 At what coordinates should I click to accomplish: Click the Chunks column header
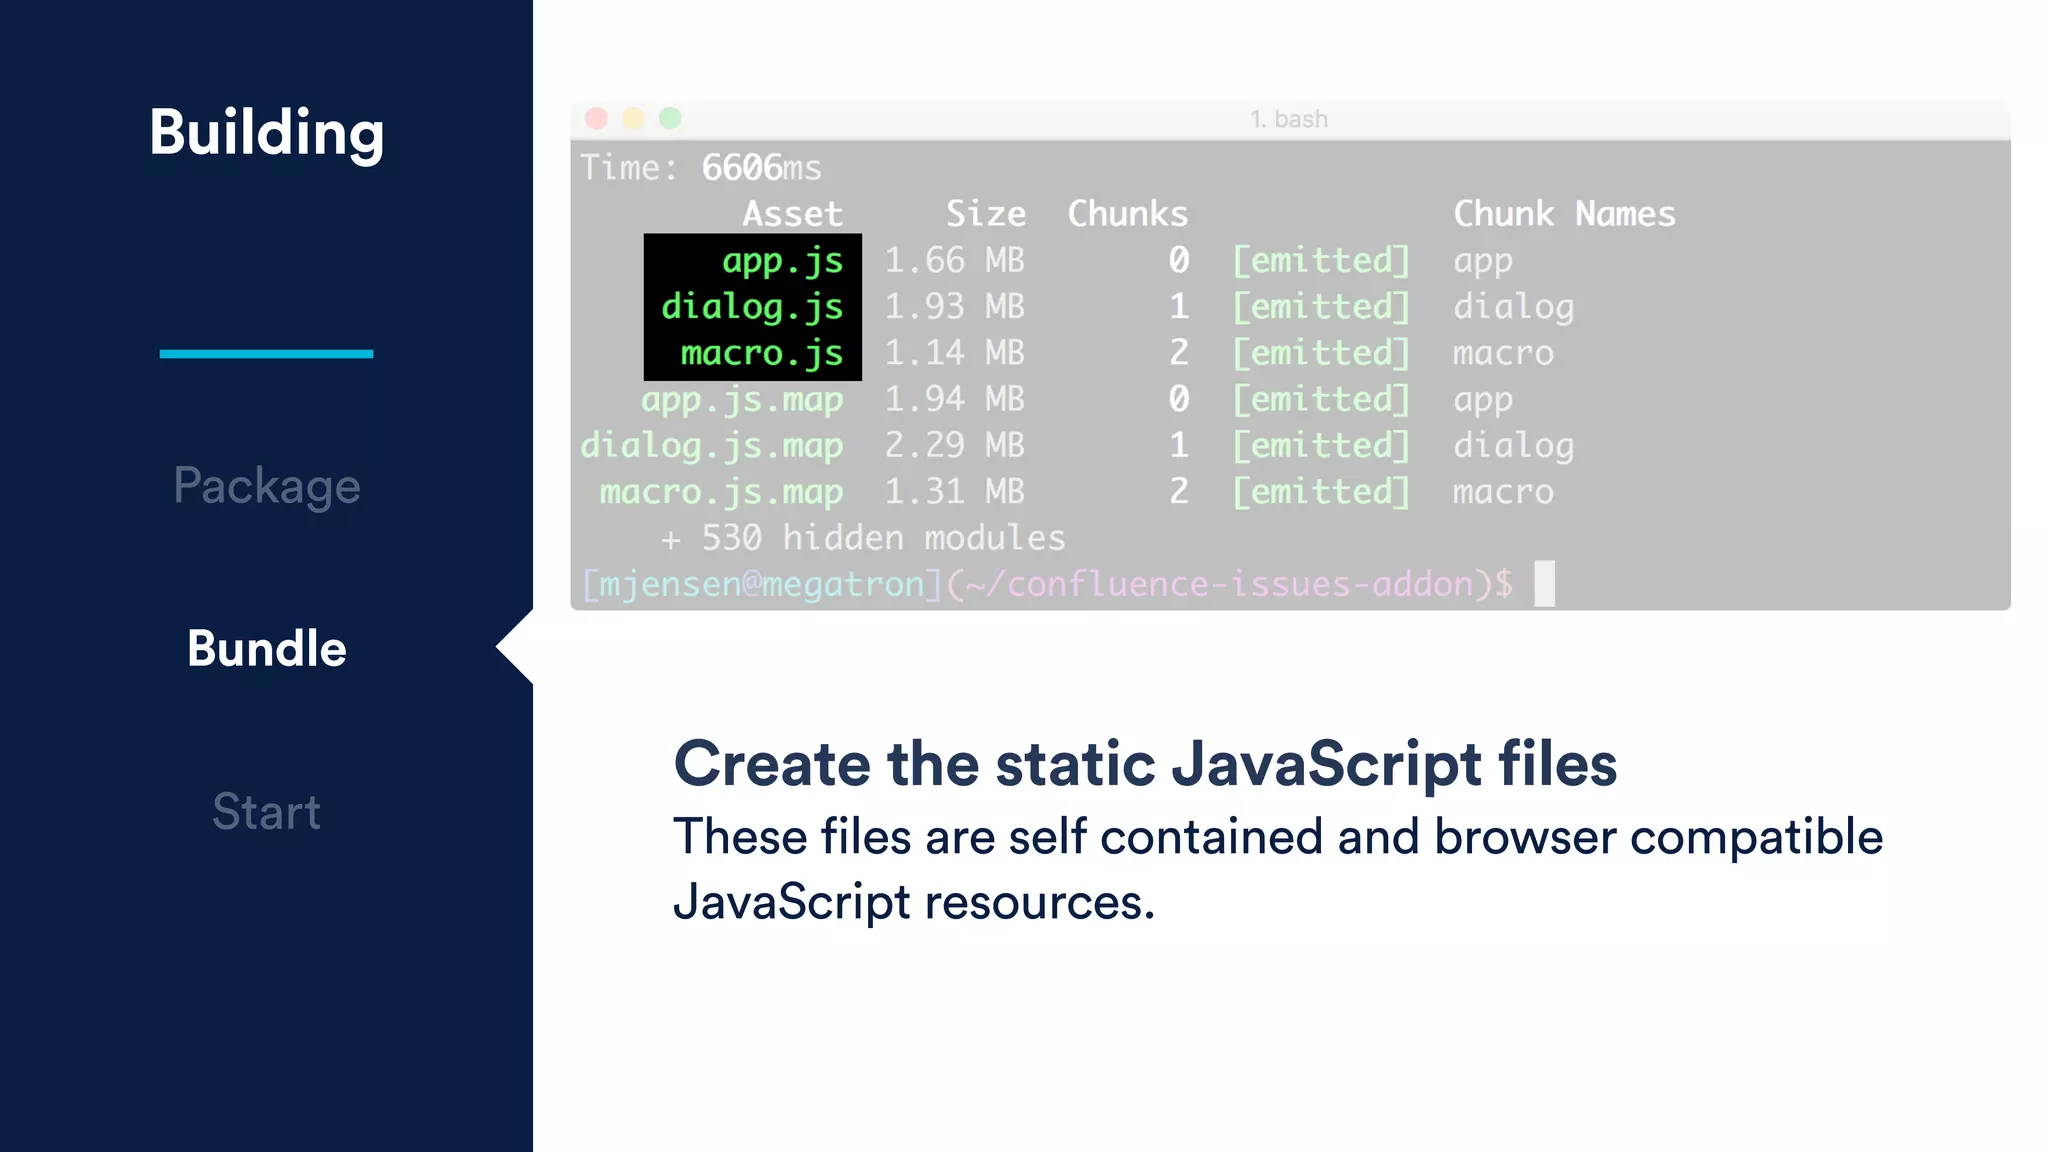1128,214
